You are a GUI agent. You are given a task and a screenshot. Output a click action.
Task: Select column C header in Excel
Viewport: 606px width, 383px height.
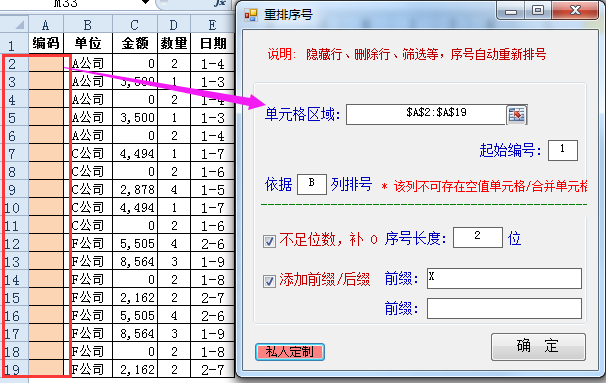tap(135, 25)
